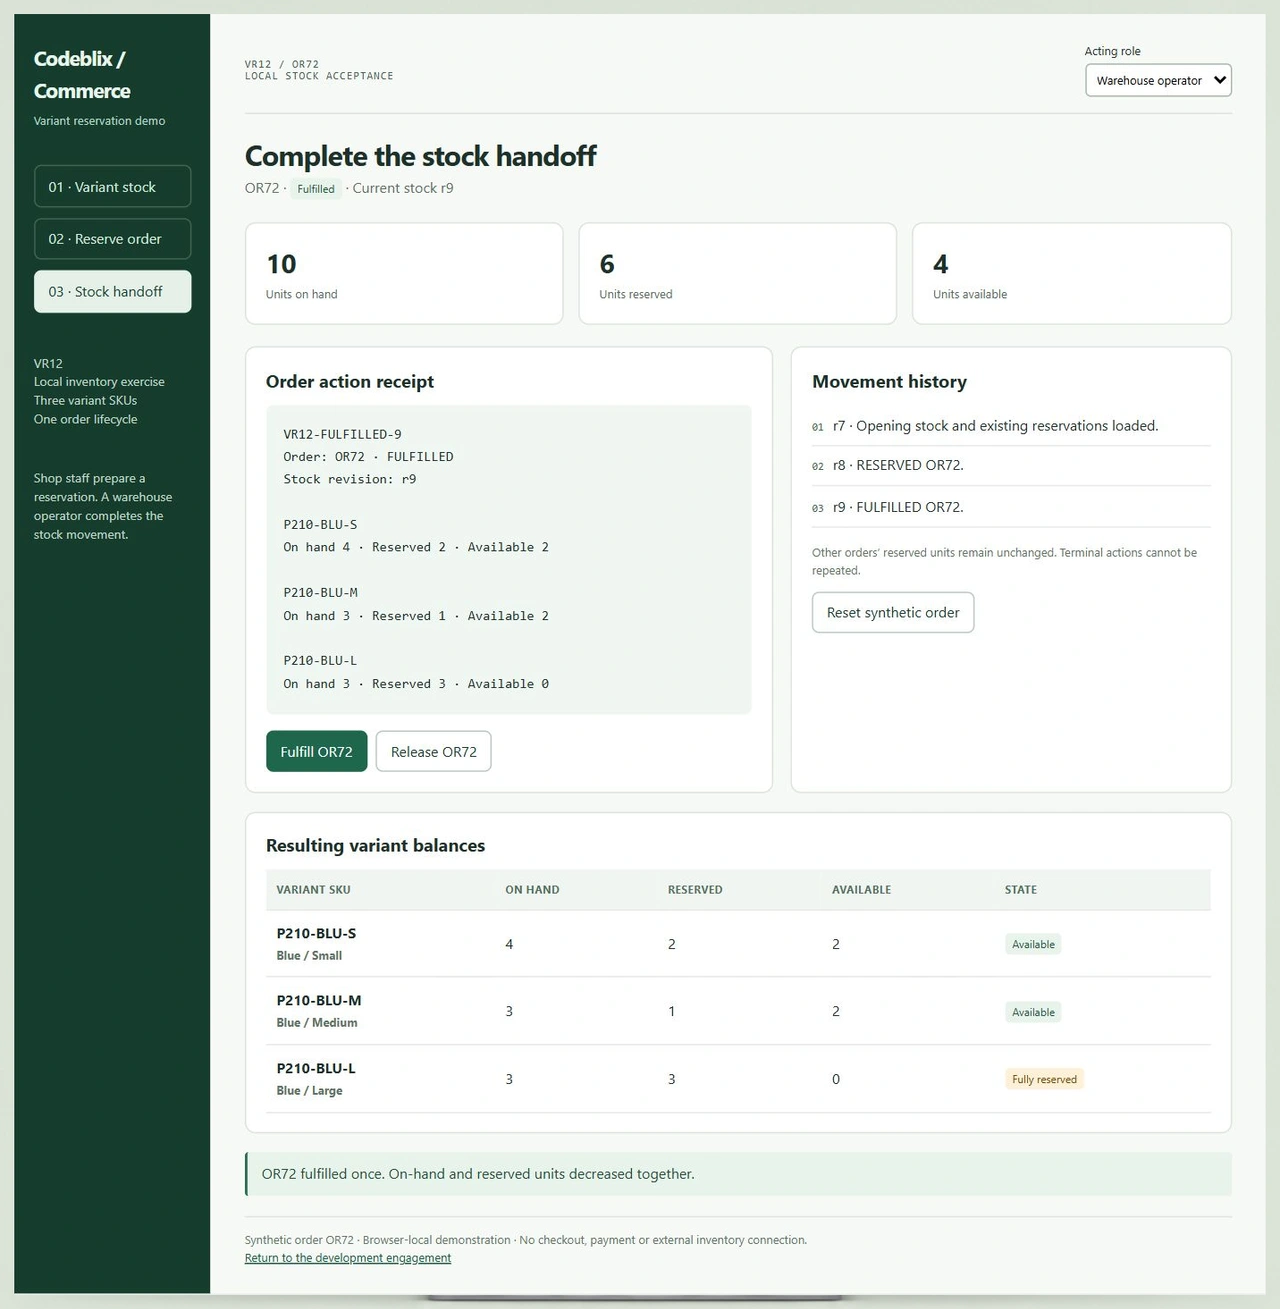Click the Available badge in the P210-BLU-M row
This screenshot has width=1280, height=1309.
tap(1033, 1012)
